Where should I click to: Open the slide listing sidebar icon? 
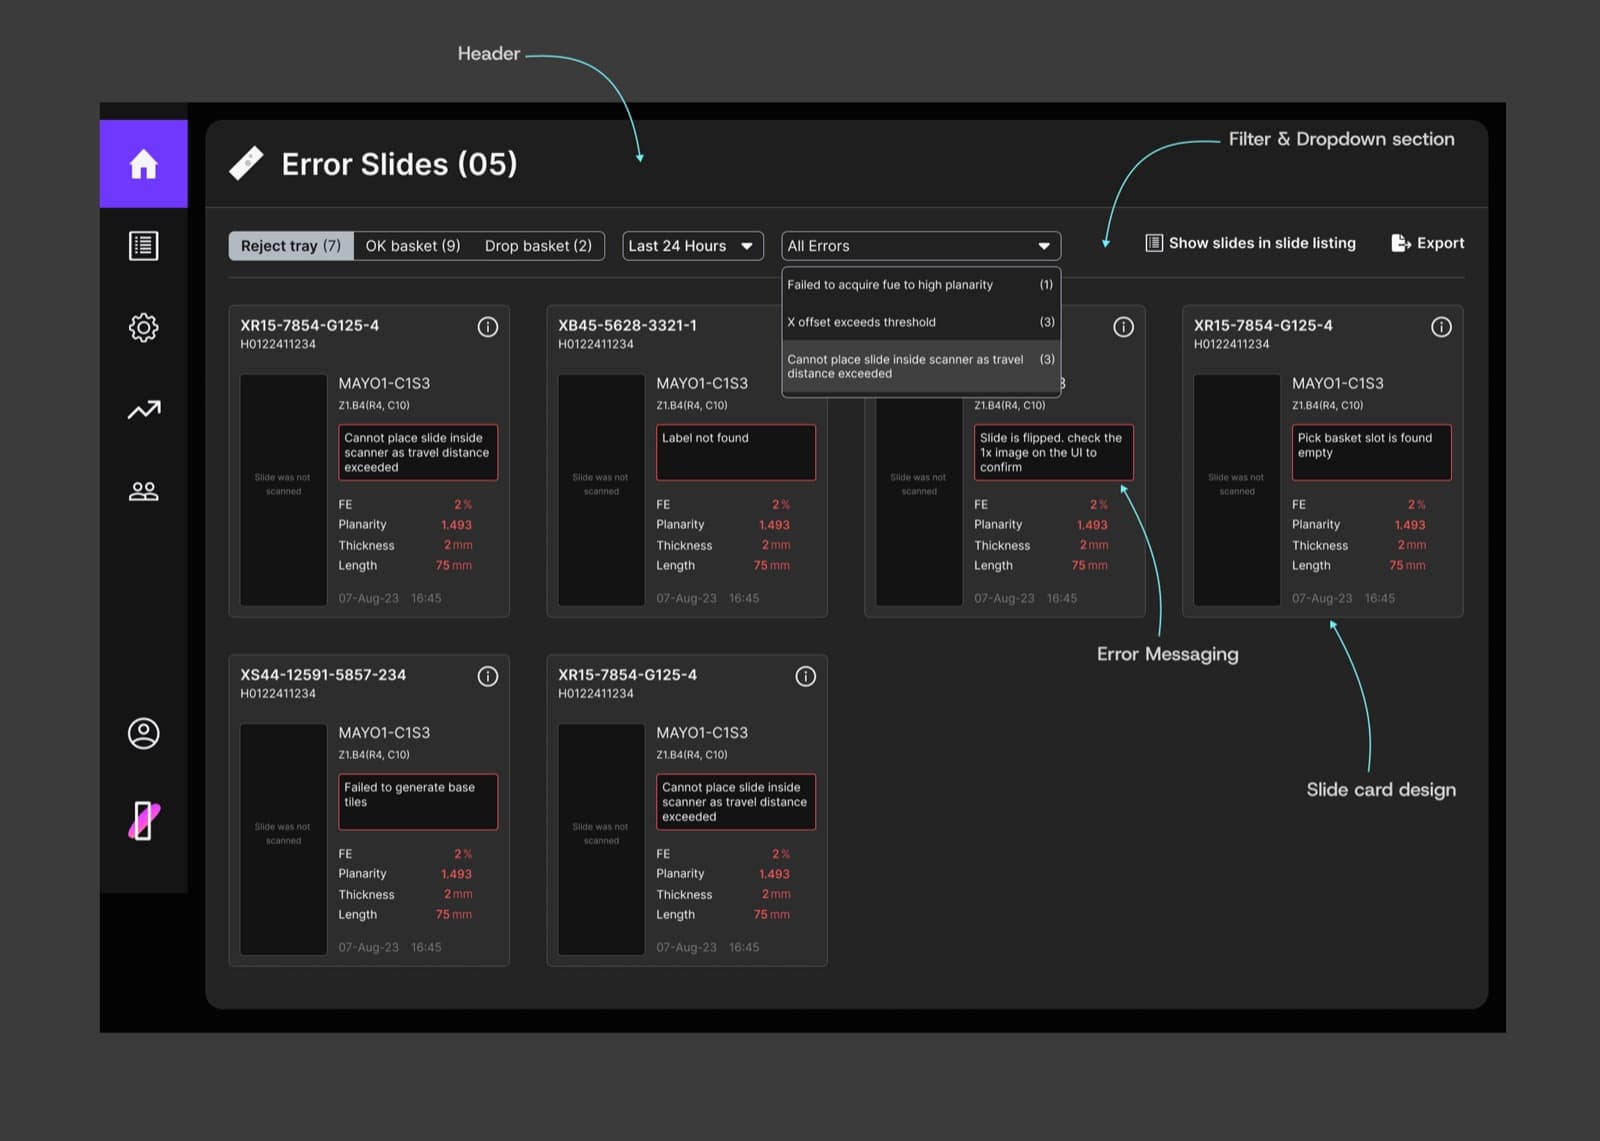coord(143,246)
